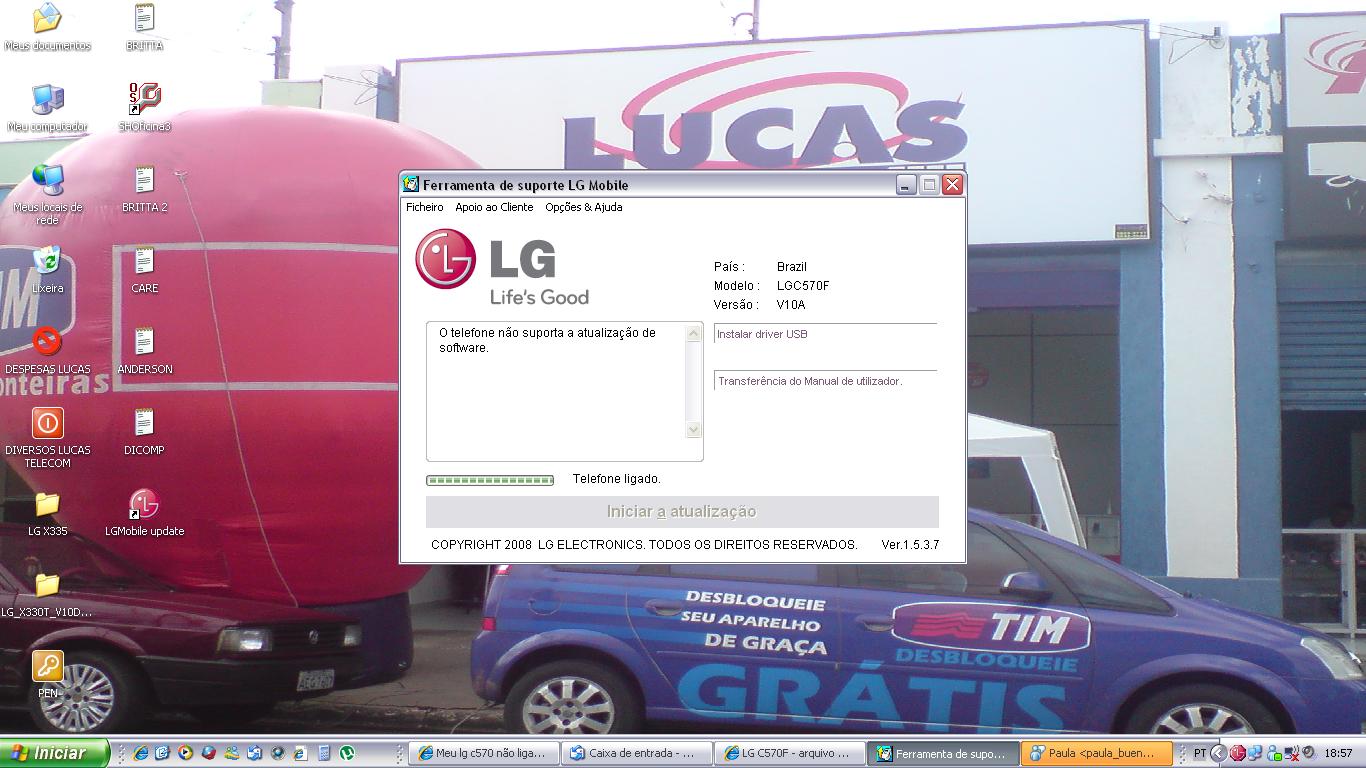Click the Ver.1.5.3.7 version text
Viewport: 1366px width, 768px height.
click(910, 545)
